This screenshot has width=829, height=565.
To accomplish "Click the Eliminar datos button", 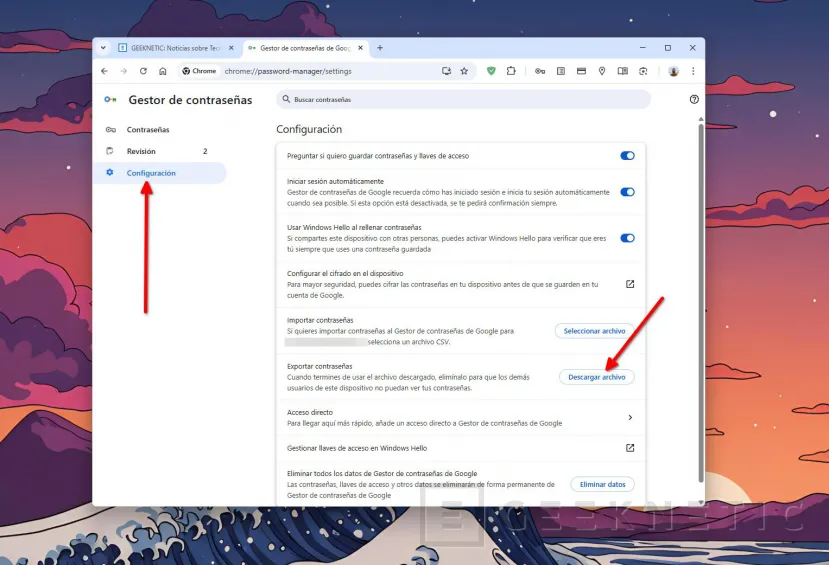I will 602,484.
